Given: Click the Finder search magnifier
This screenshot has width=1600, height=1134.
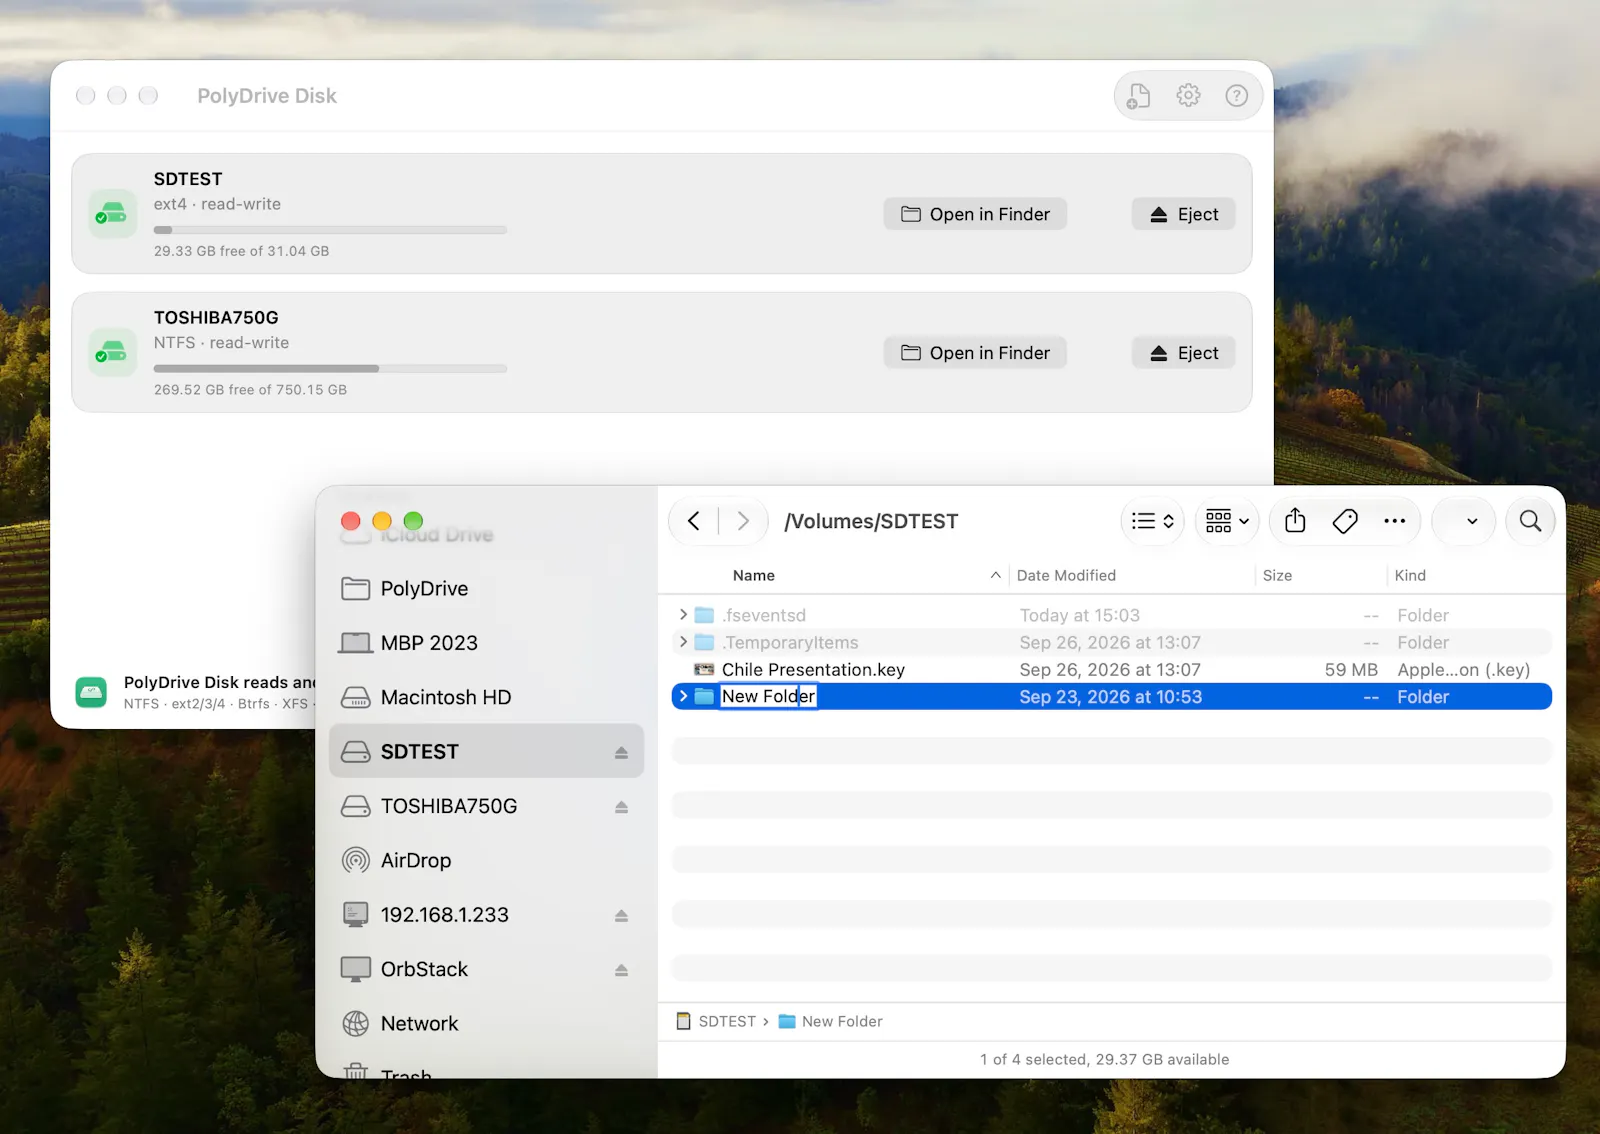Looking at the screenshot, I should [x=1530, y=521].
